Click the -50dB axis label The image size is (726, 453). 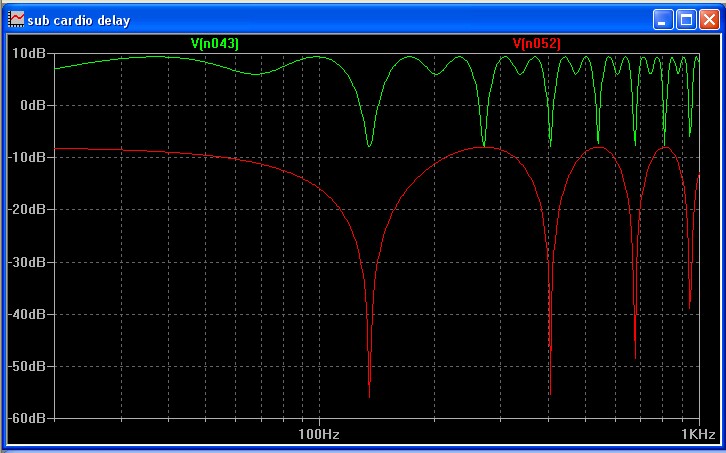(x=27, y=366)
